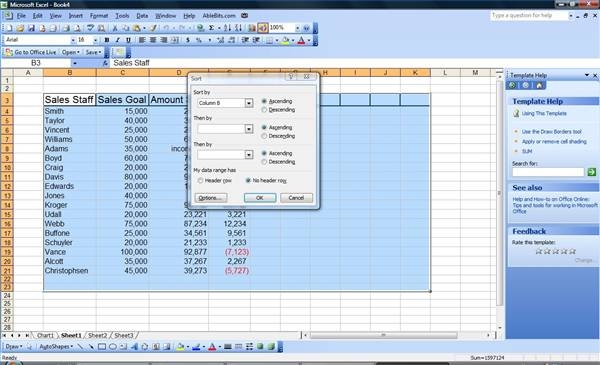Select column M header
This screenshot has width=600, height=365.
pyautogui.click(x=475, y=73)
